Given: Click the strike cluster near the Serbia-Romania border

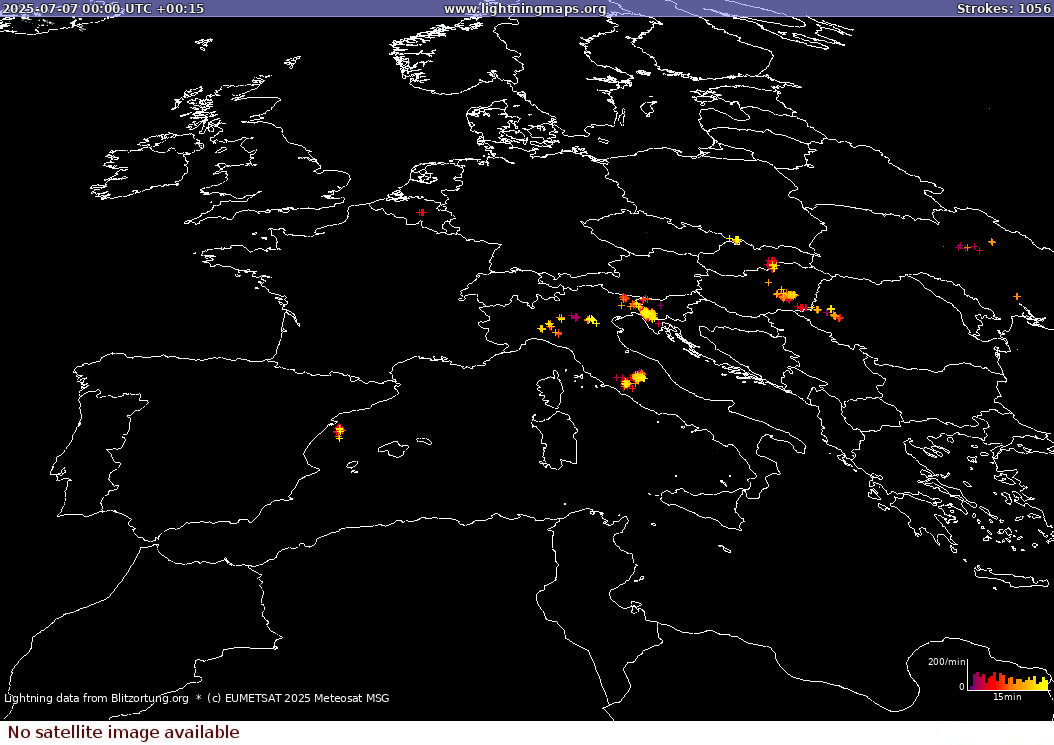Looking at the screenshot, I should point(833,314).
